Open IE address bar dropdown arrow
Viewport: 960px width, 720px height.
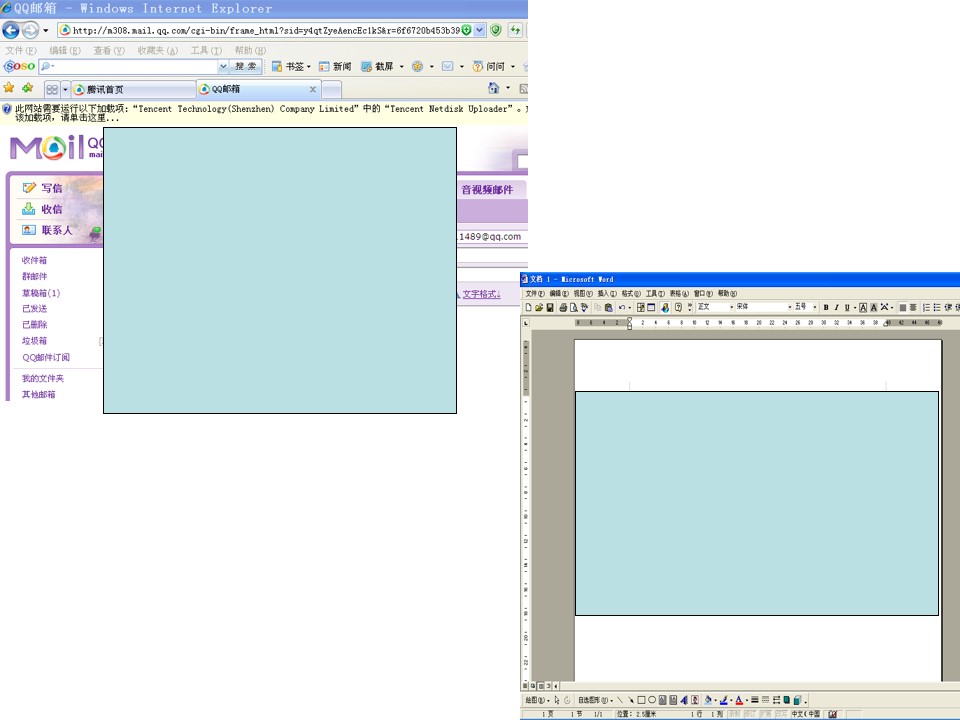479,29
